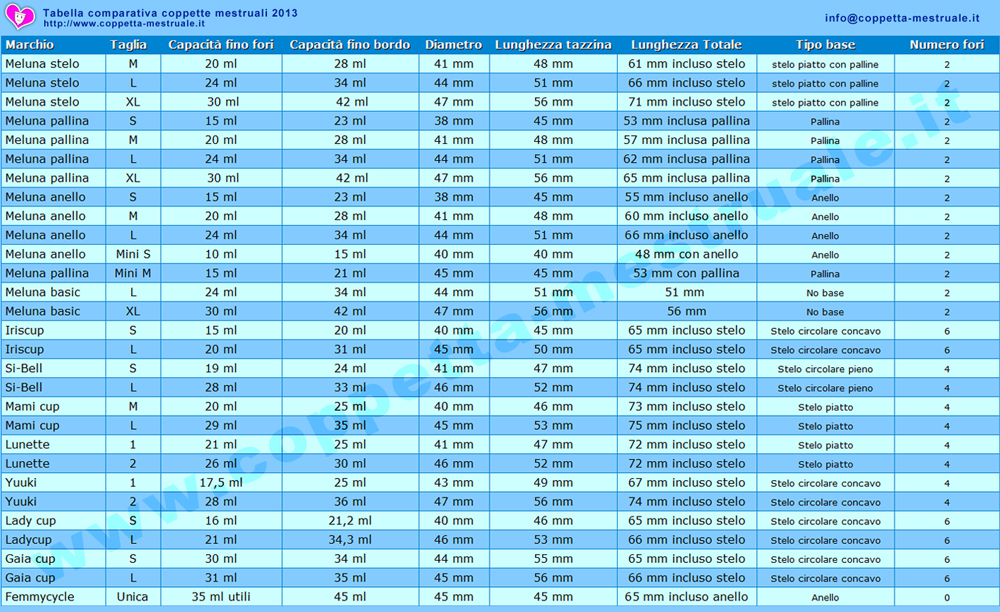This screenshot has height=612, width=1000.
Task: Click 'Mini M' size cell
Action: [133, 273]
